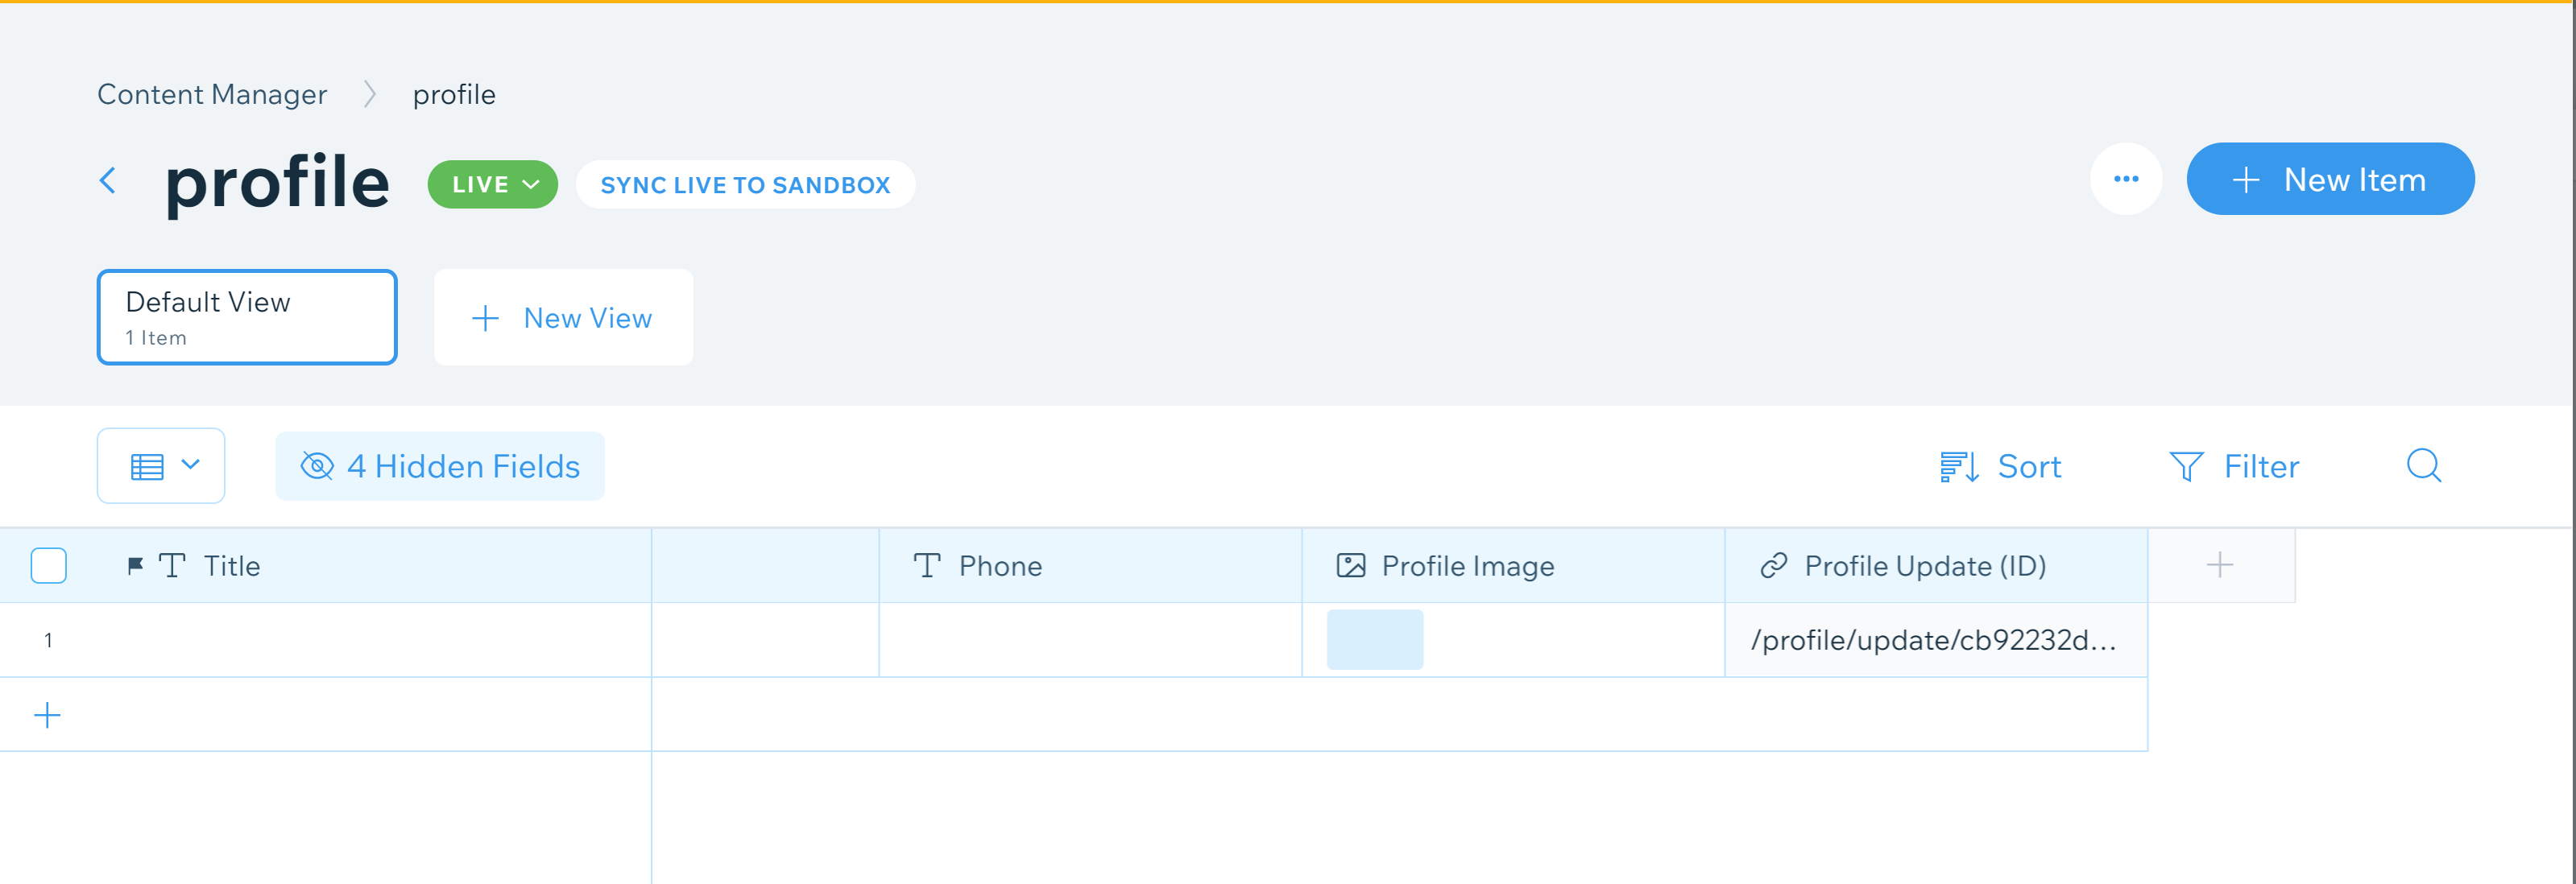Click the plus icon to add row
This screenshot has width=2576, height=884.
(x=47, y=715)
